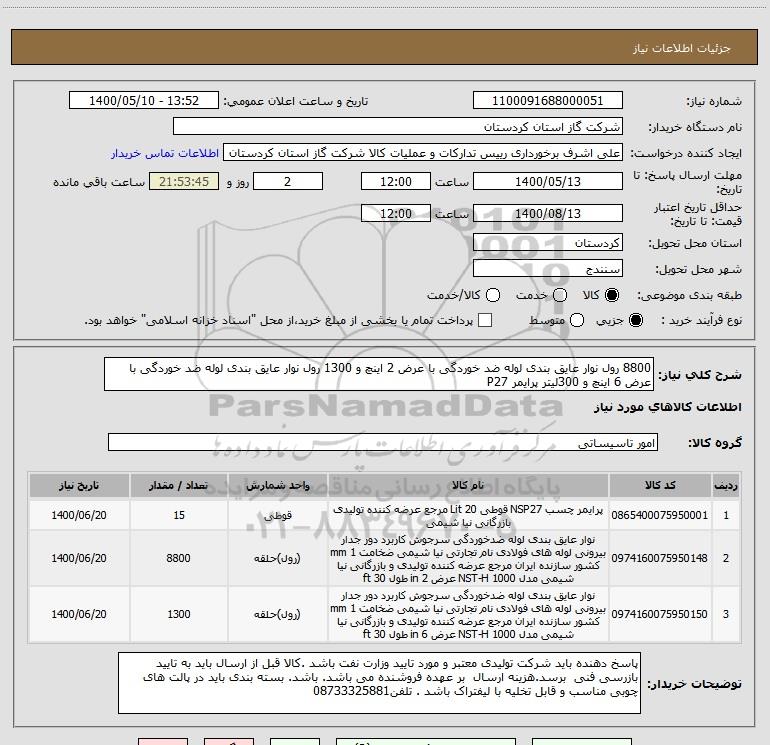Screen dimensions: 770x745
Task: Click quantity 8800 in row 2
Action: [178, 558]
